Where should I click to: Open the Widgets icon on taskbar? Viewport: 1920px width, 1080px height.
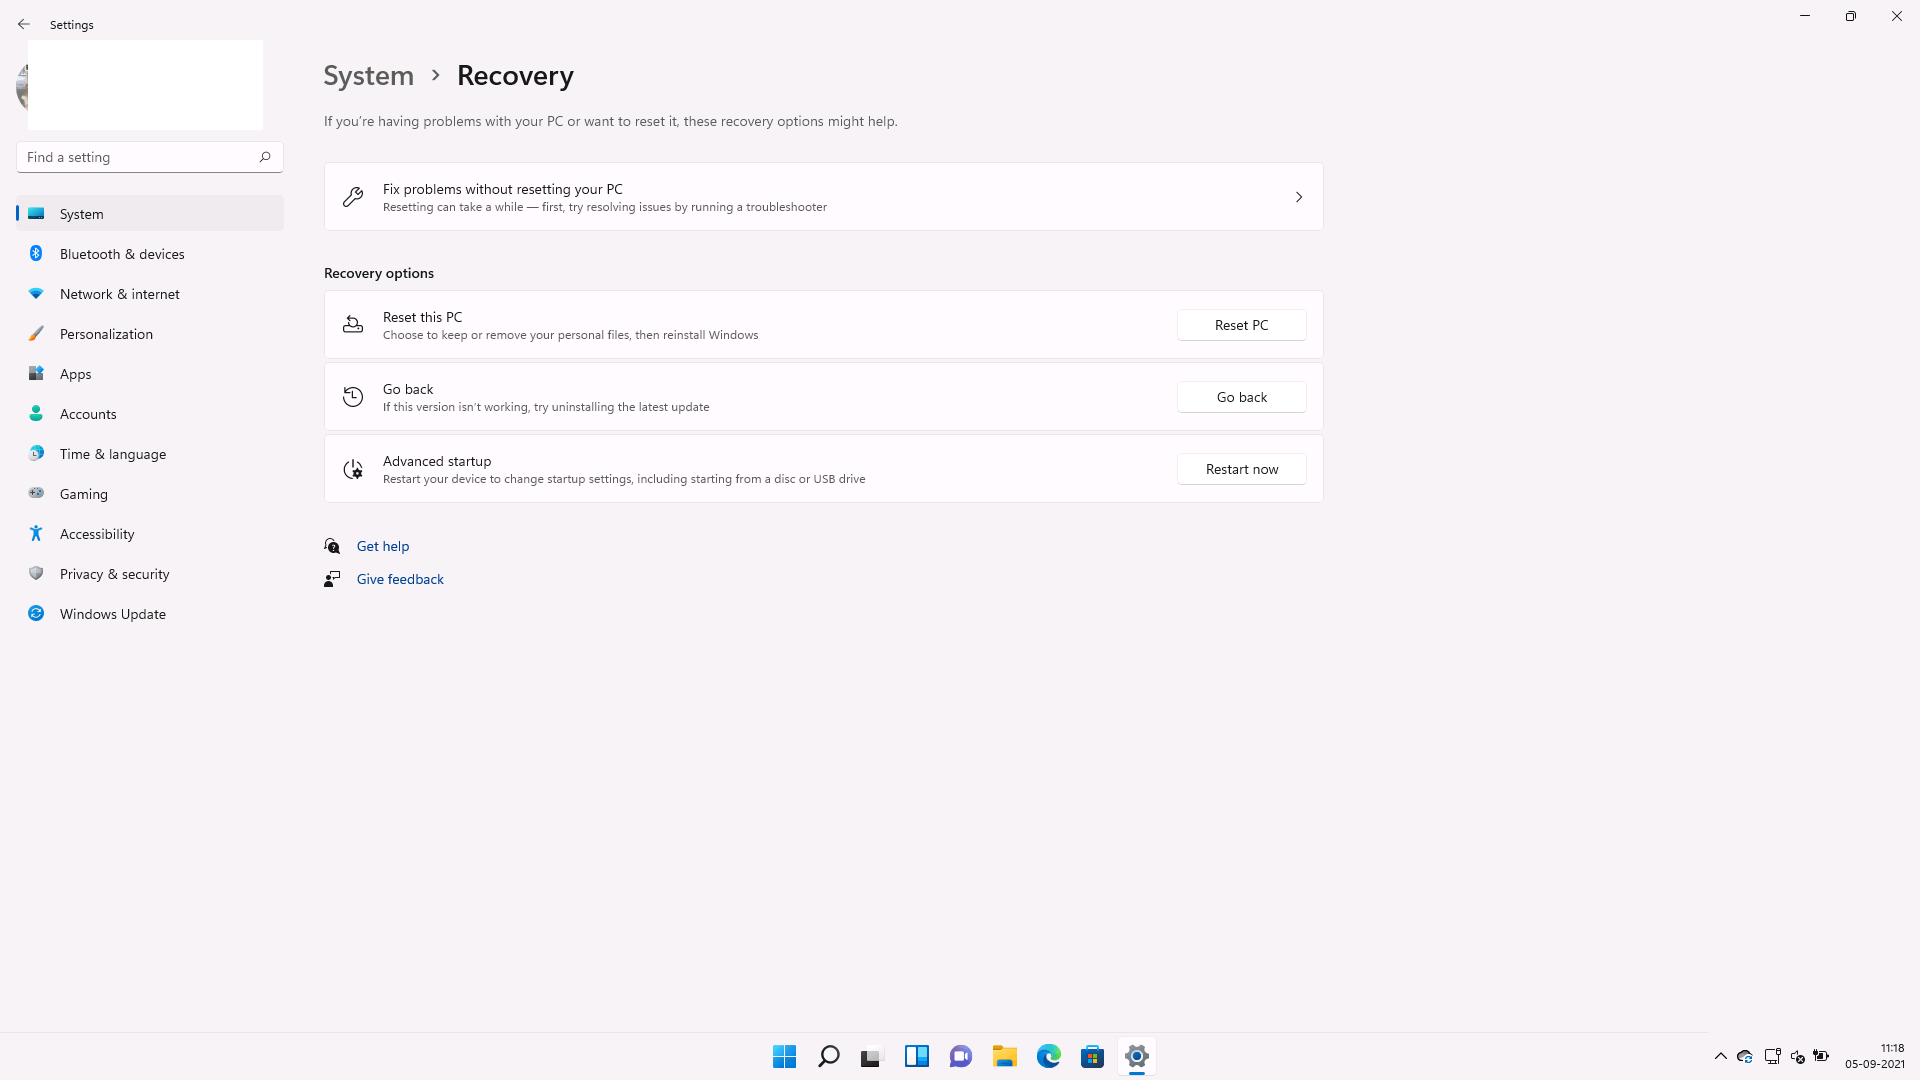point(916,1056)
